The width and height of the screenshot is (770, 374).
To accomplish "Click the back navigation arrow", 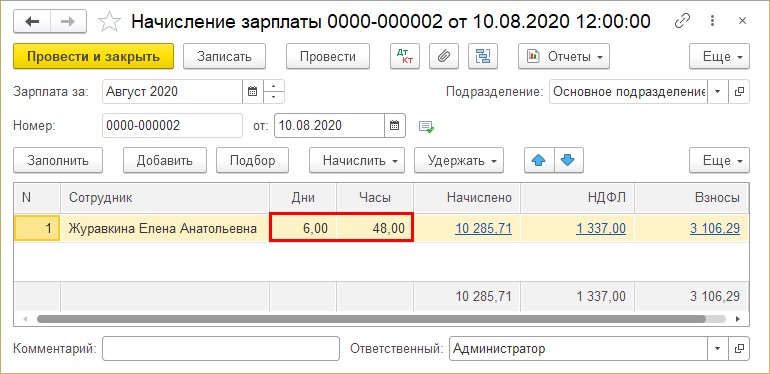I will coord(32,22).
